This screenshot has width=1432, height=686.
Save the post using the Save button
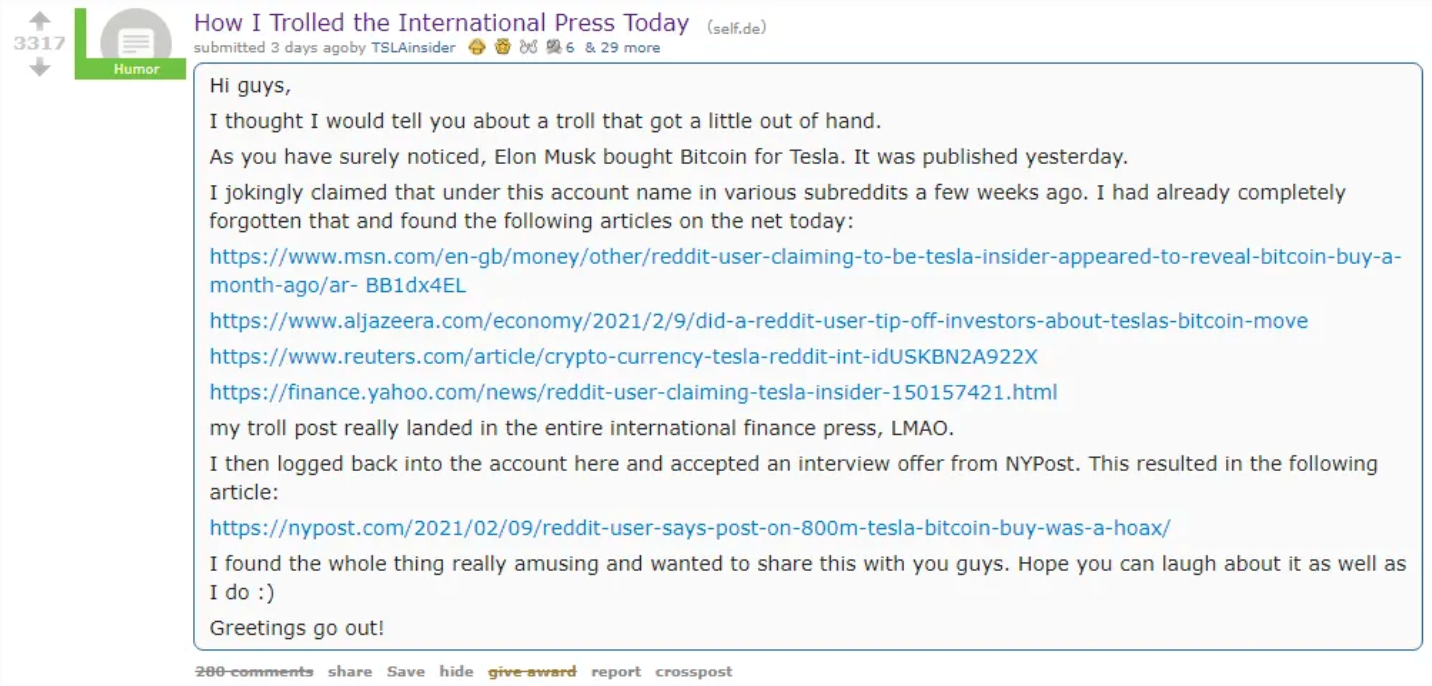click(406, 672)
